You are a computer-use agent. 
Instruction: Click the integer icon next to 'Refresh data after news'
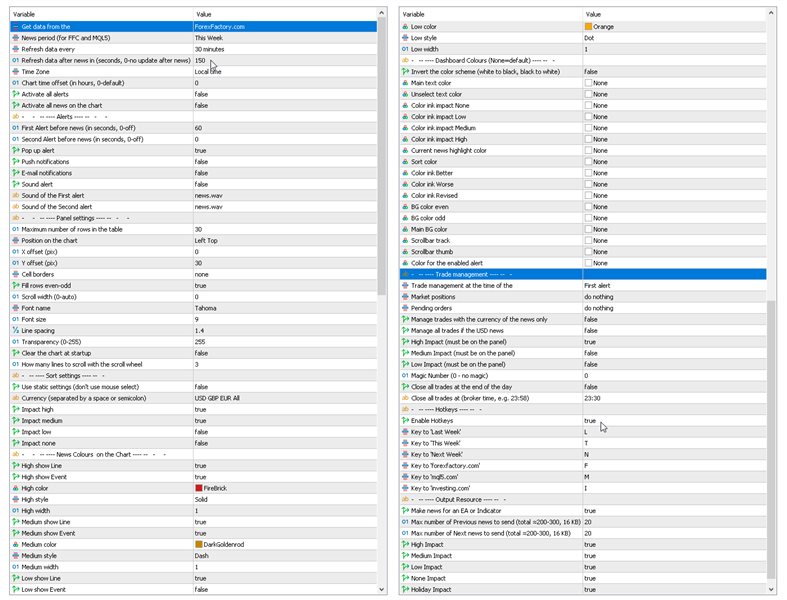16,60
